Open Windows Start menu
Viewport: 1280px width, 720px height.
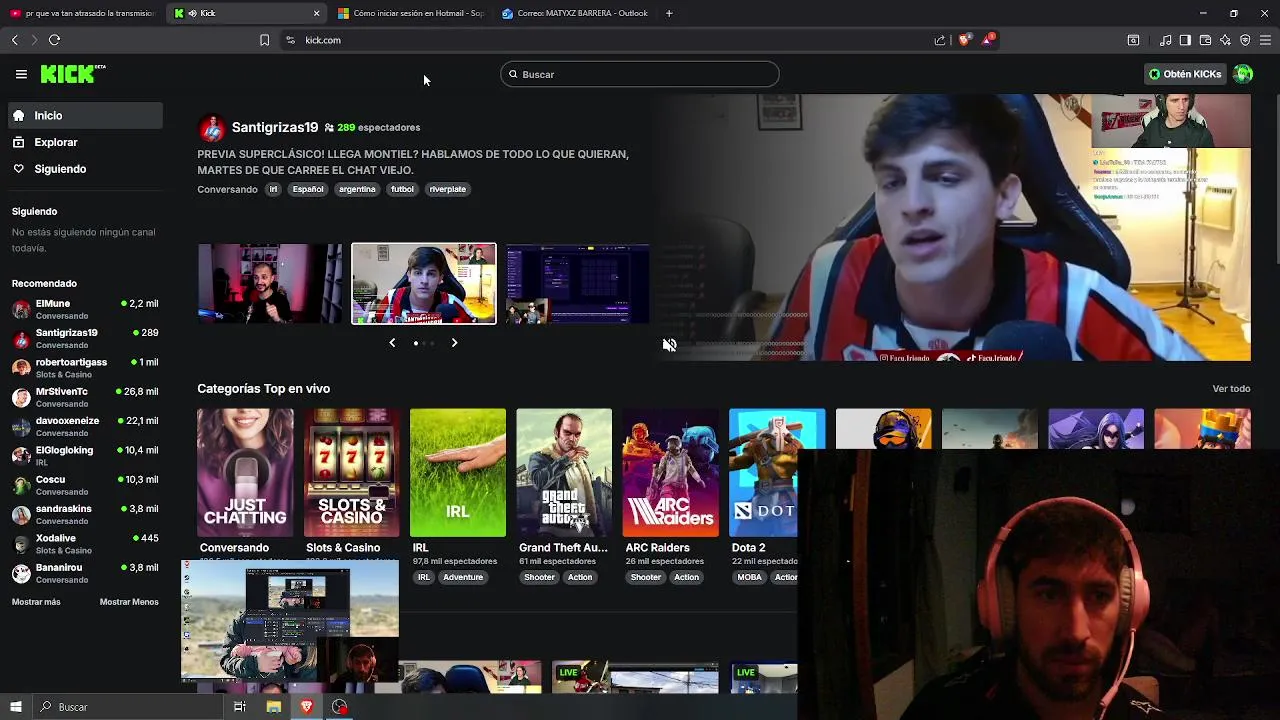coord(15,707)
